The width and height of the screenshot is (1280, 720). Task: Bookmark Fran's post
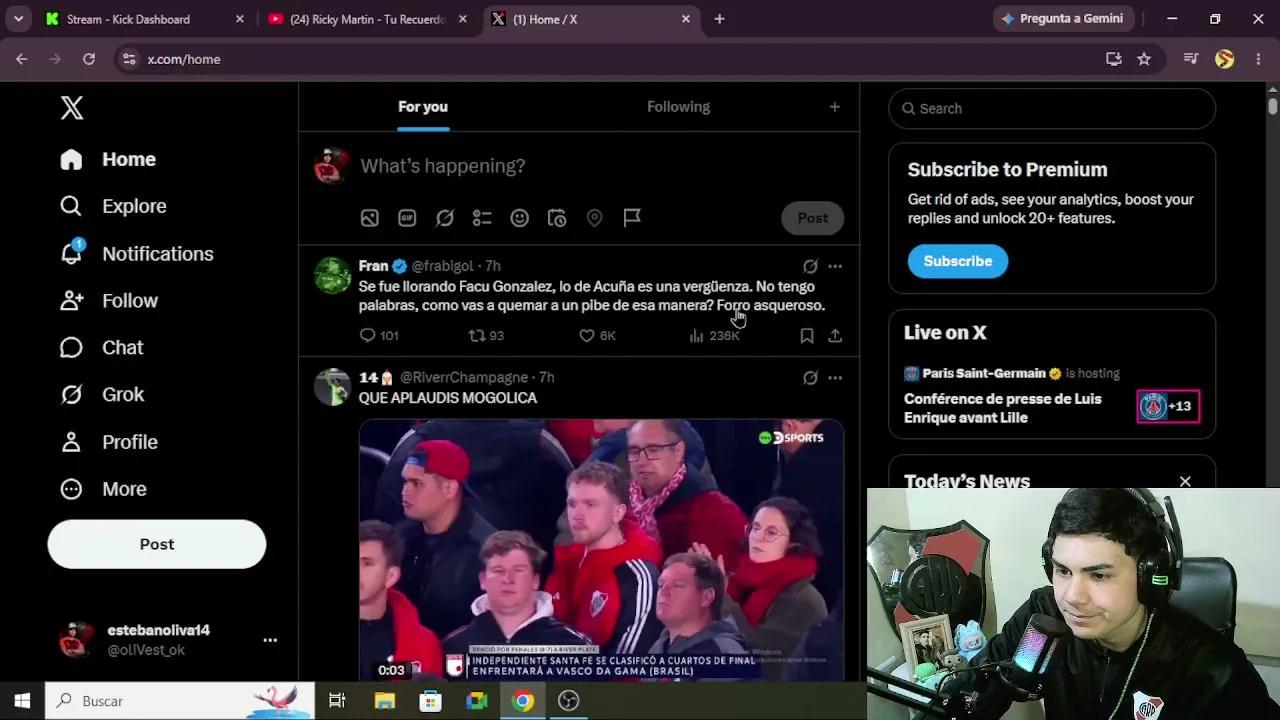tap(806, 336)
